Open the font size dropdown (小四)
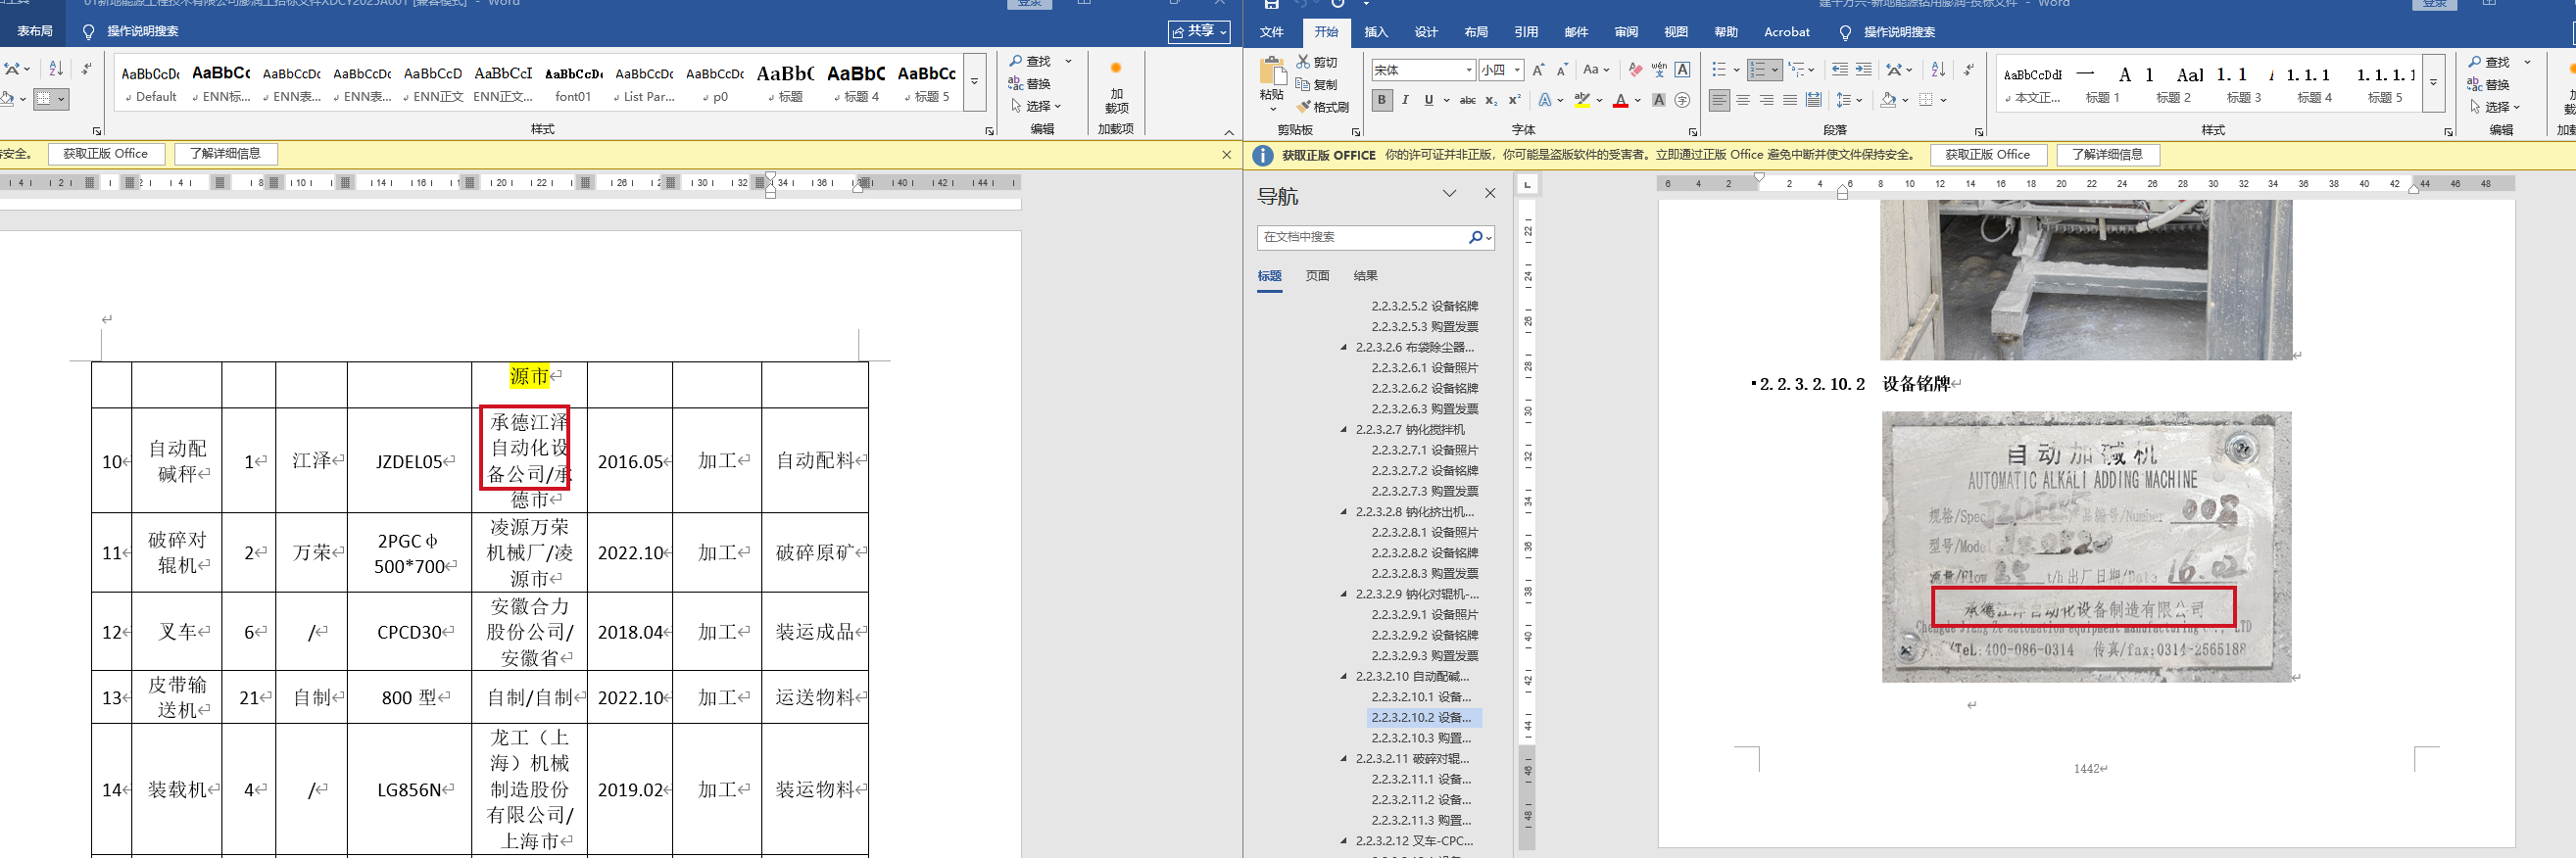This screenshot has height=858, width=2576. (1518, 70)
